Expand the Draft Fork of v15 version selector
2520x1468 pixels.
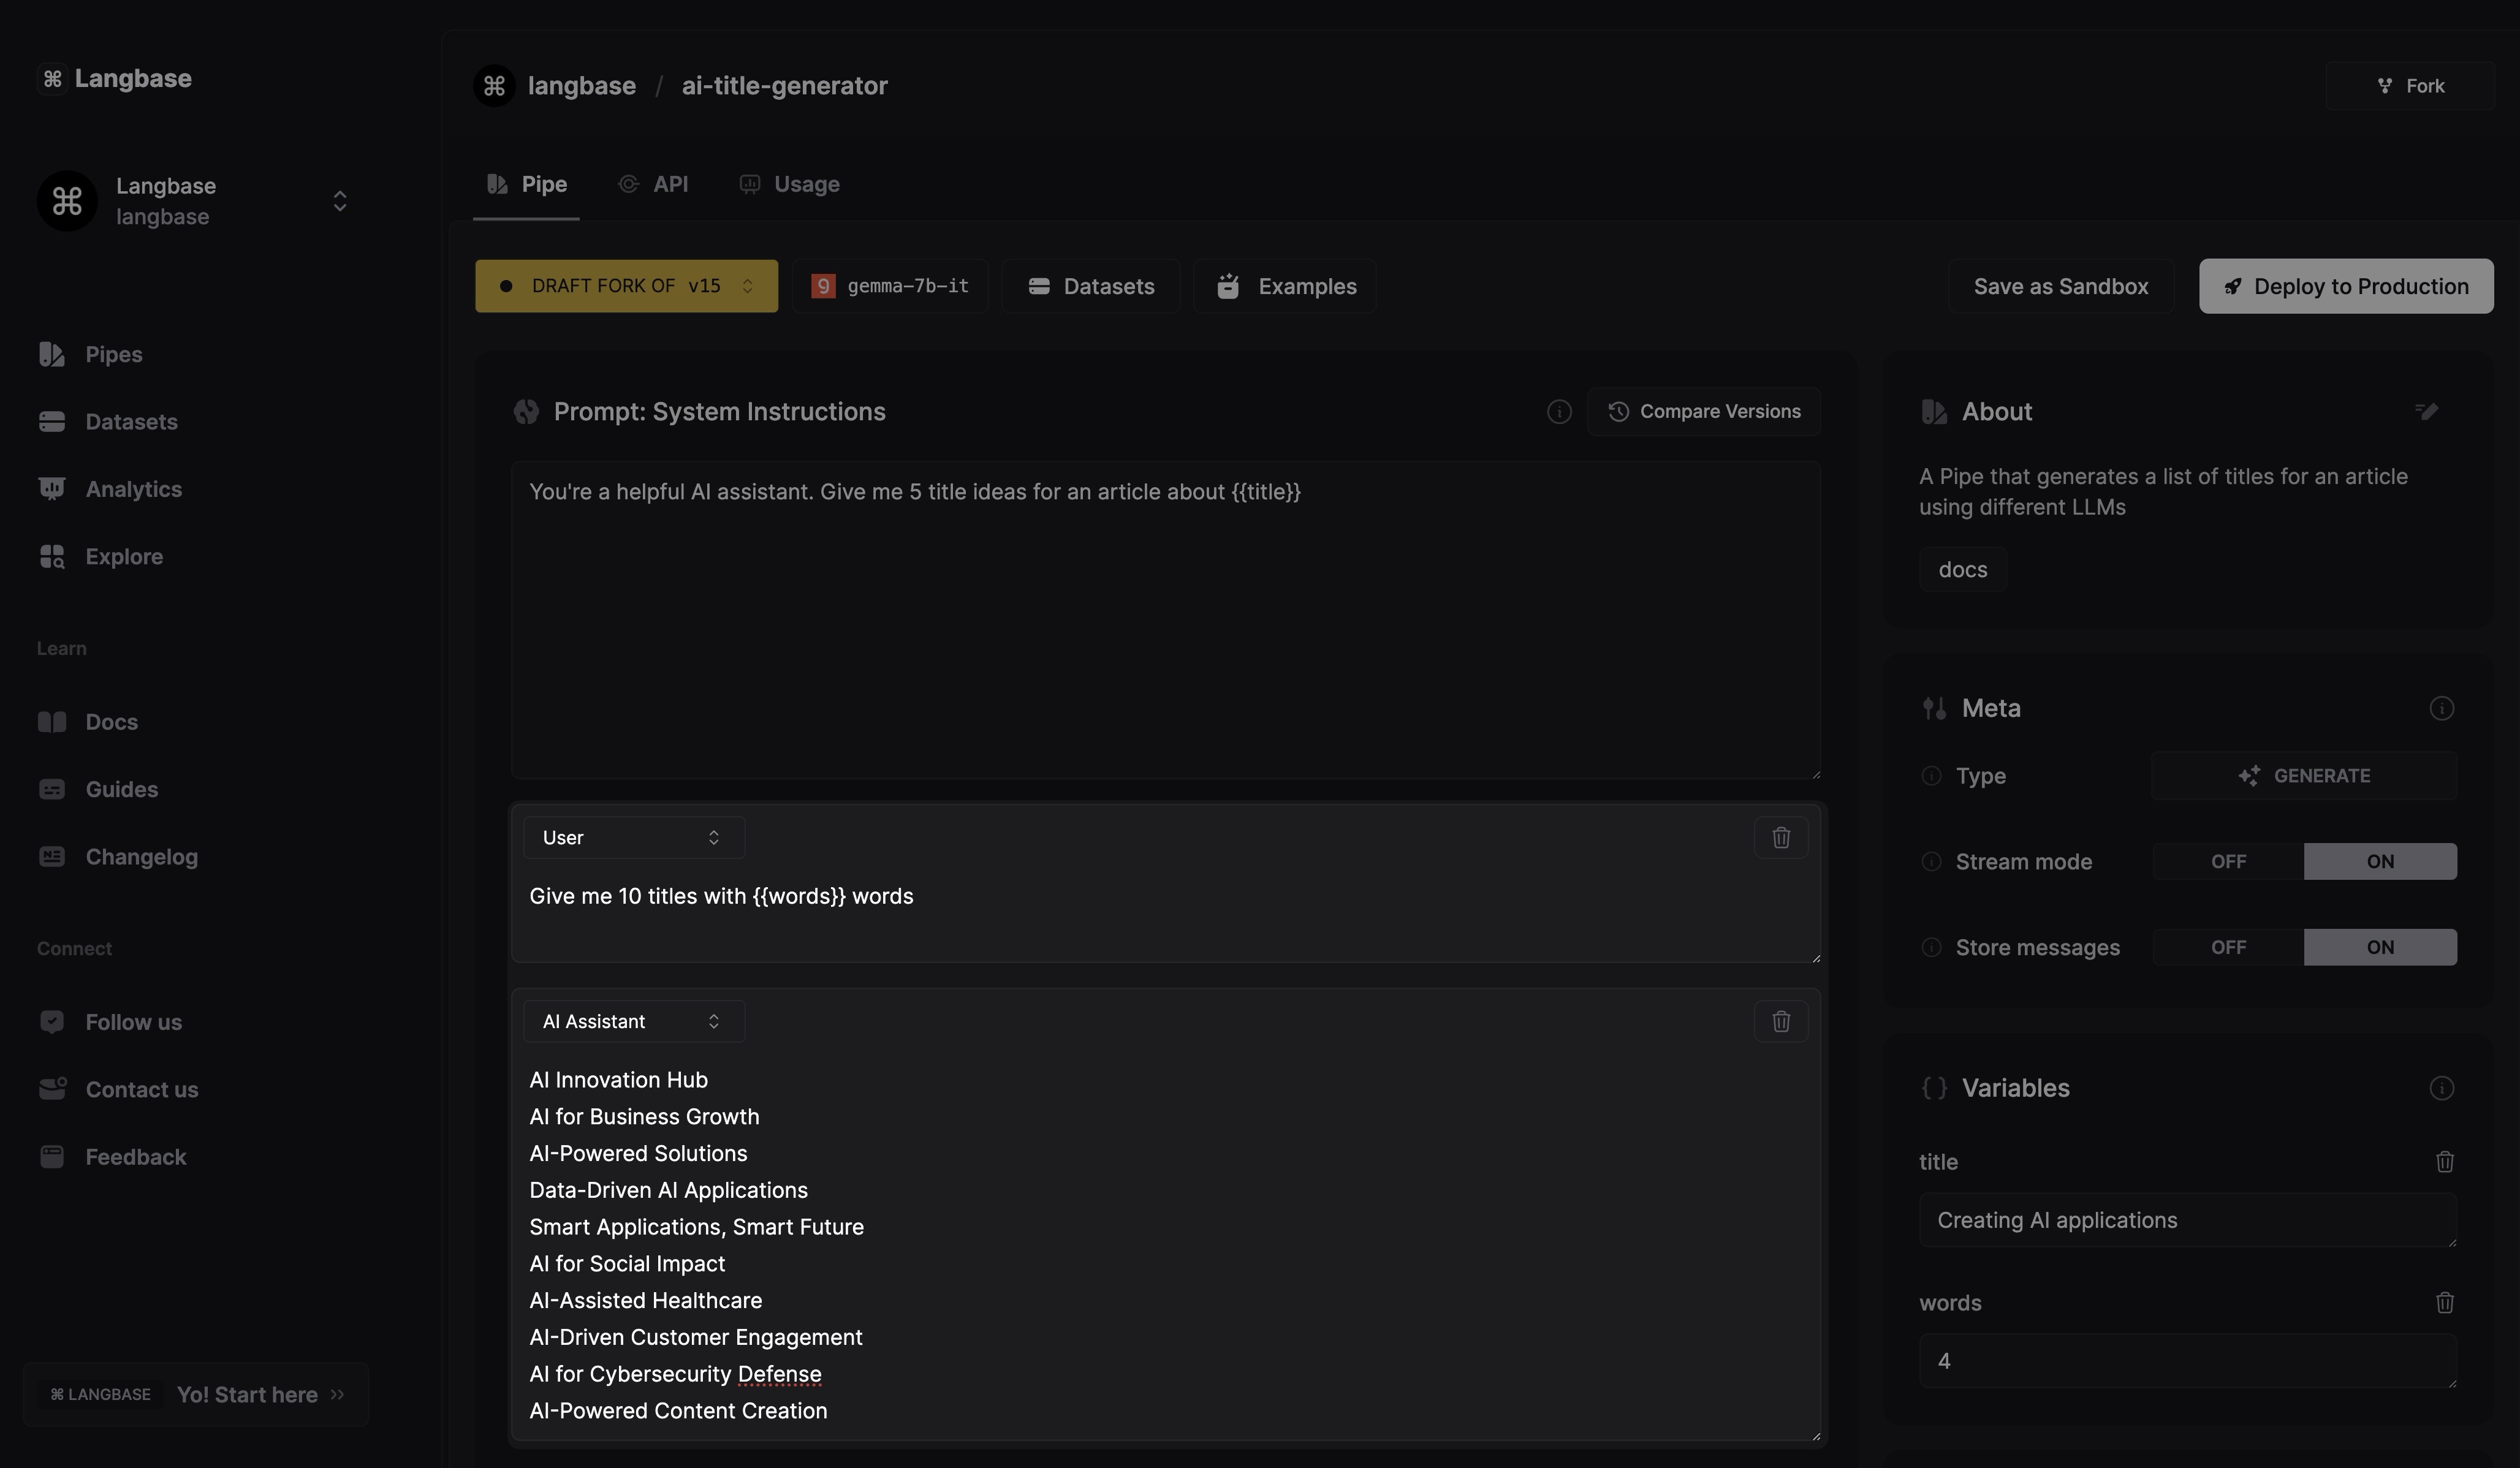click(x=626, y=286)
